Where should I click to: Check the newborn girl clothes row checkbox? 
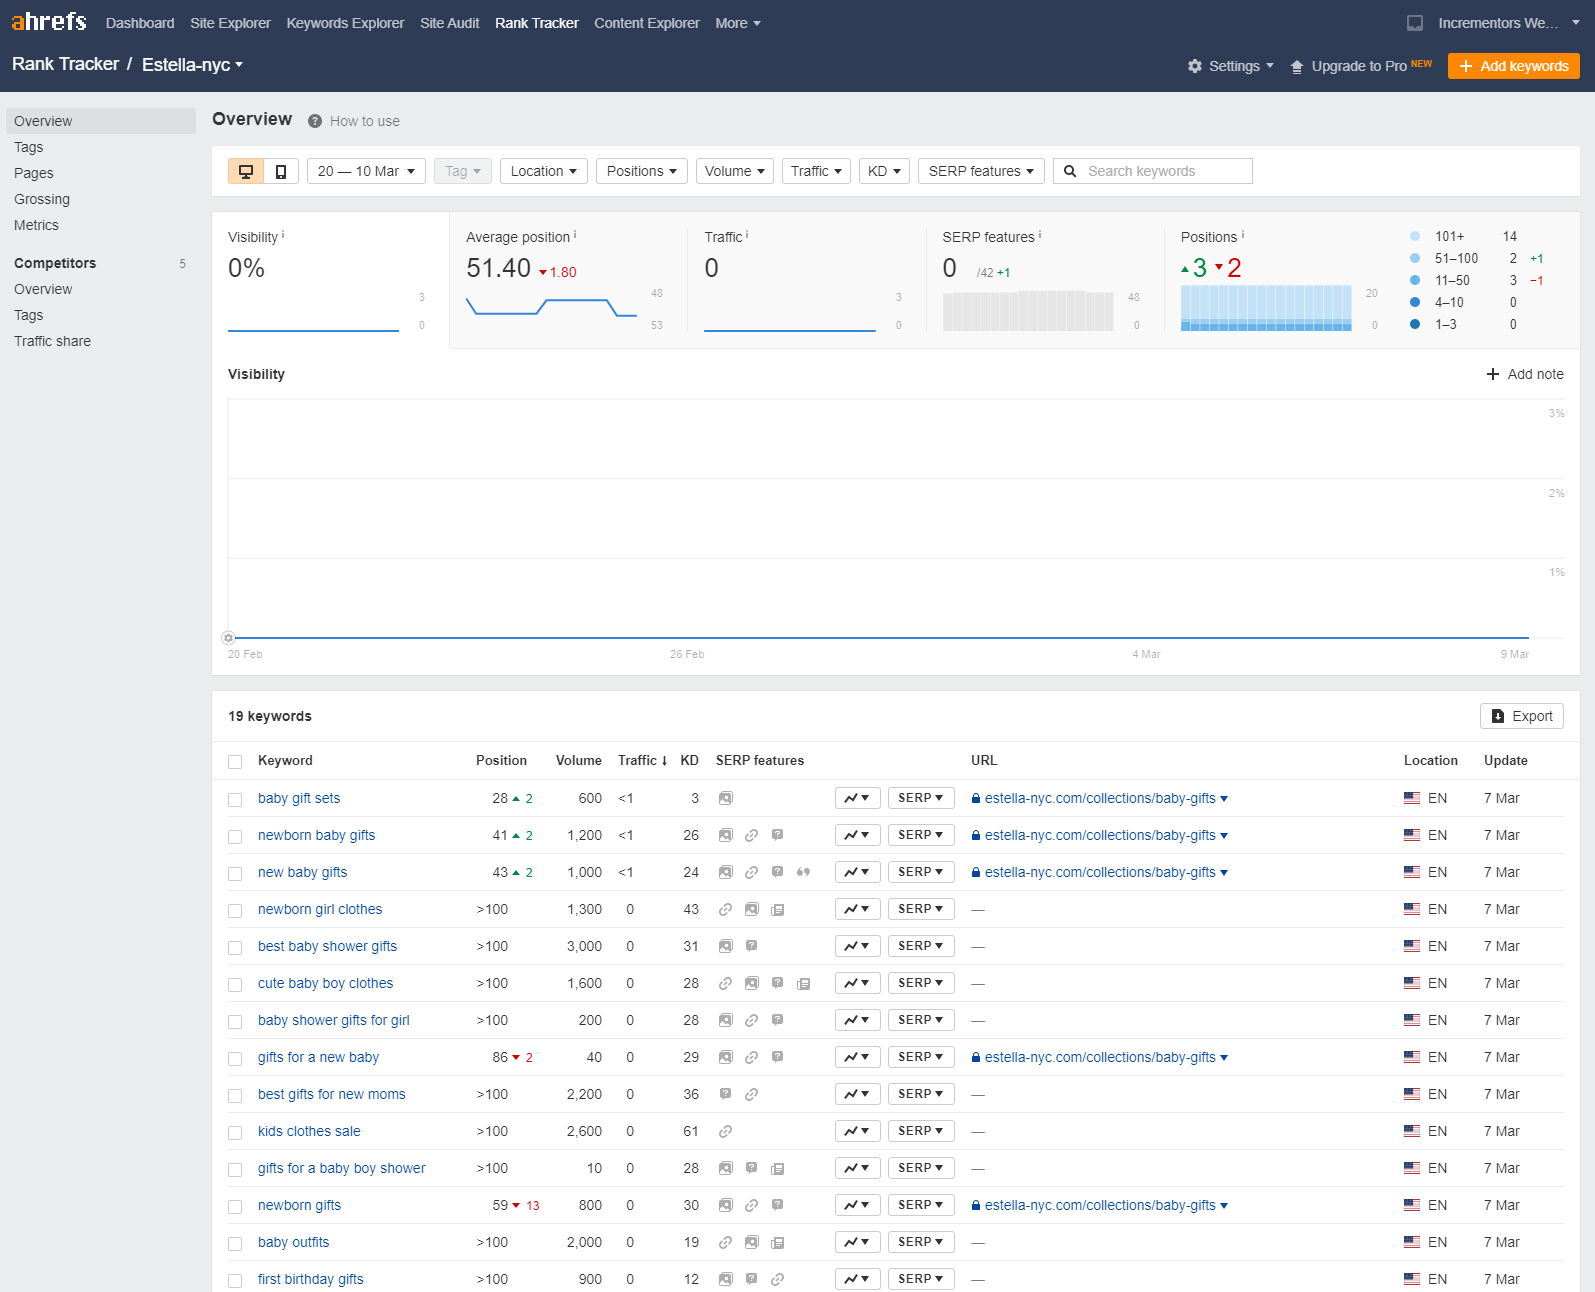point(235,911)
